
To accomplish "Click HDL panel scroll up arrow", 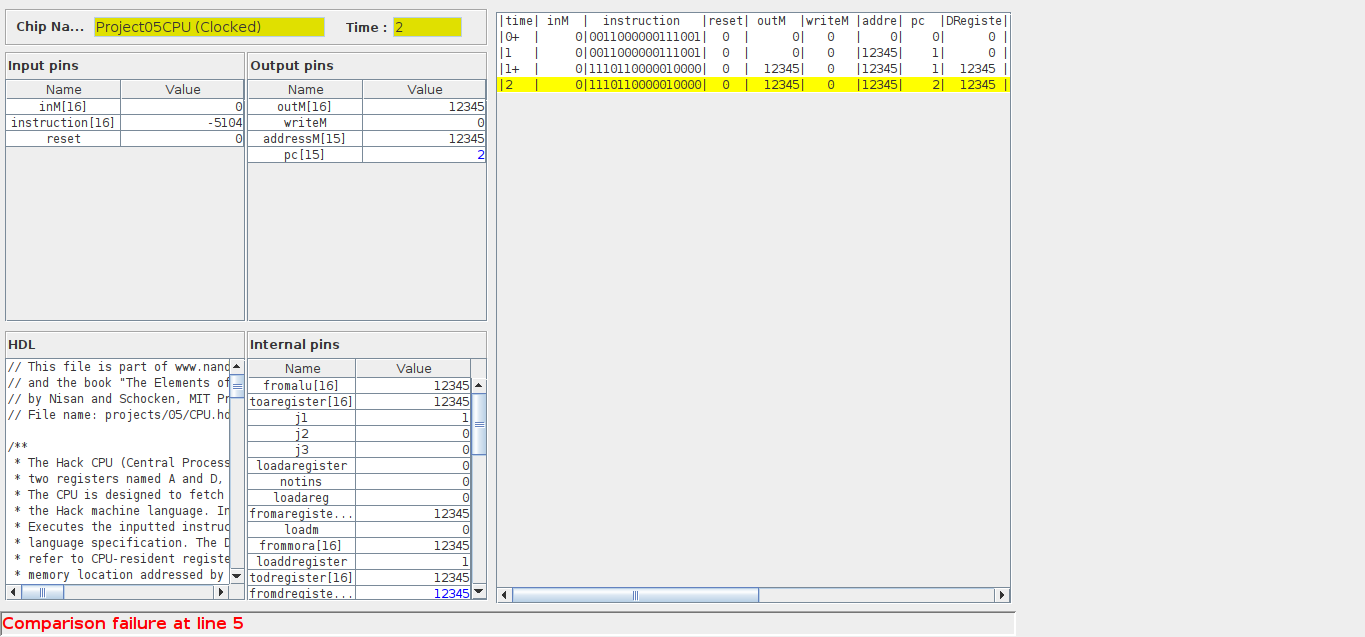I will 237,367.
